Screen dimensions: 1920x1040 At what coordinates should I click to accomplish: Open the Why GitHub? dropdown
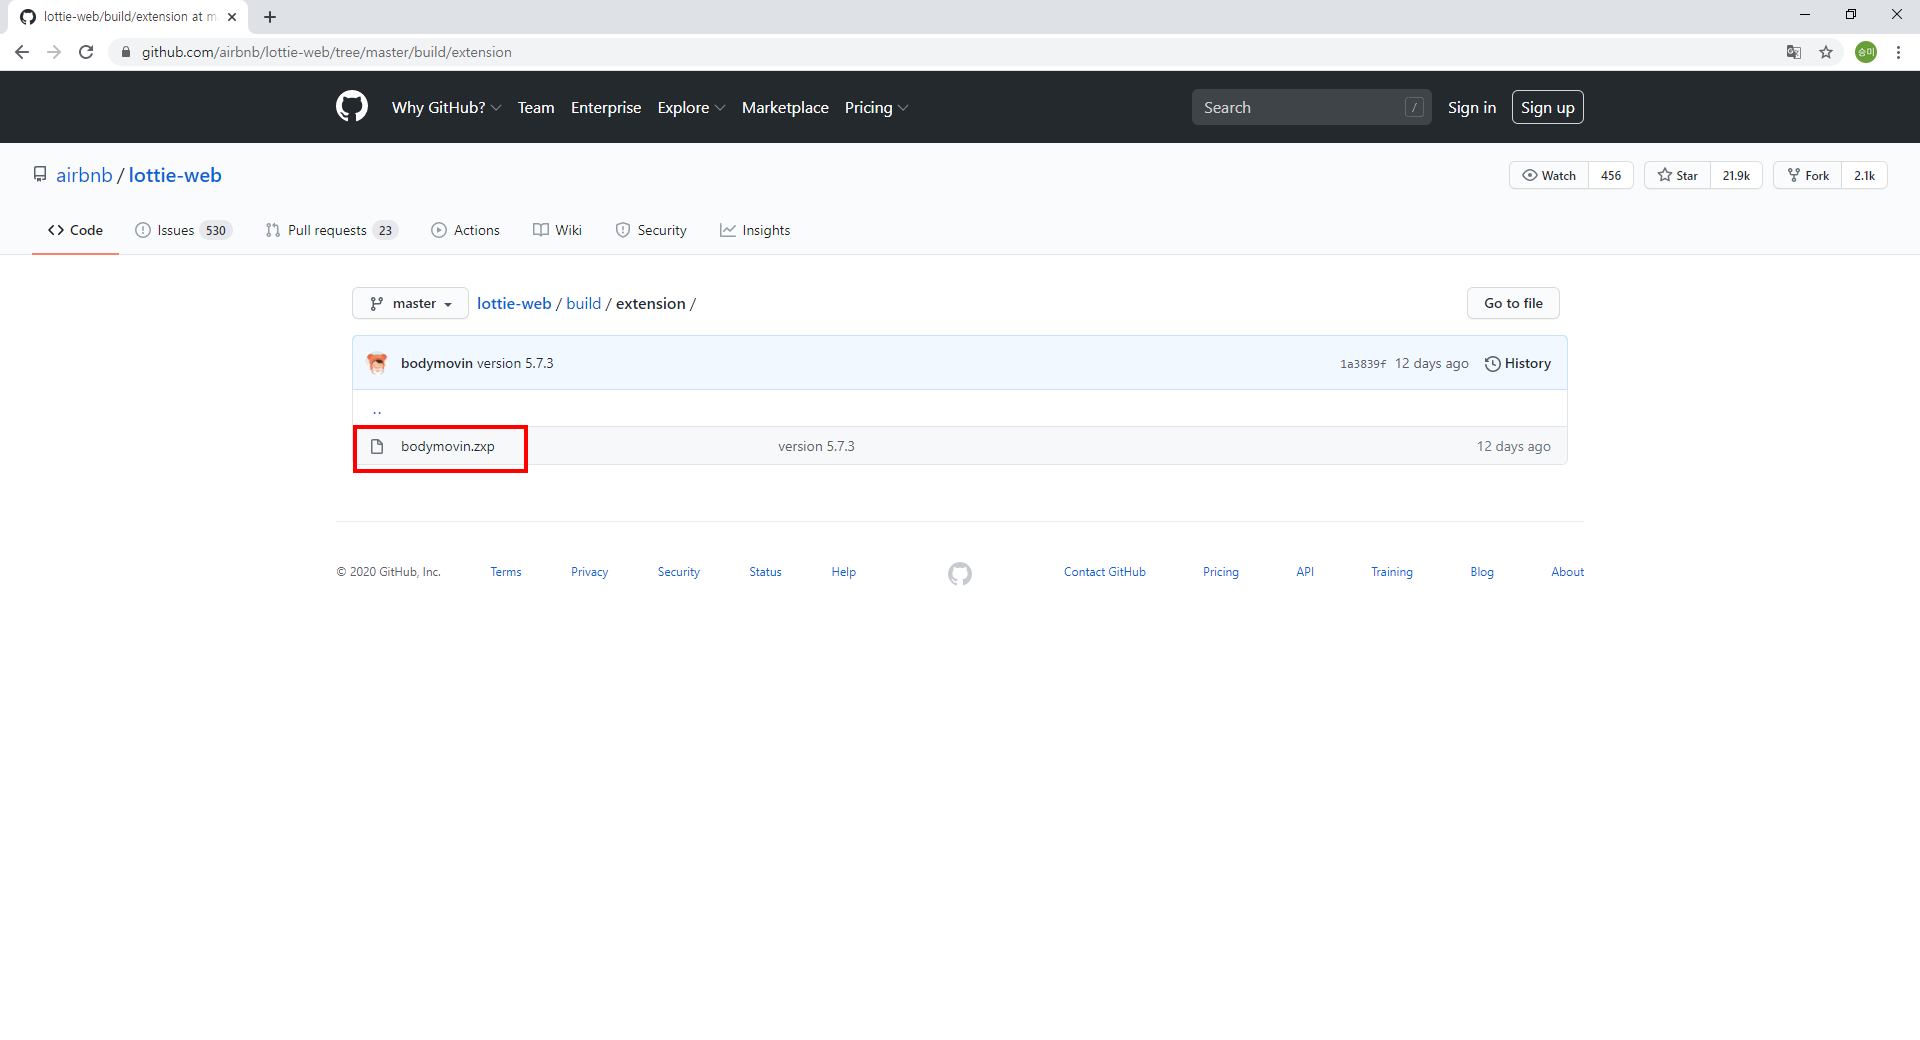click(x=446, y=107)
